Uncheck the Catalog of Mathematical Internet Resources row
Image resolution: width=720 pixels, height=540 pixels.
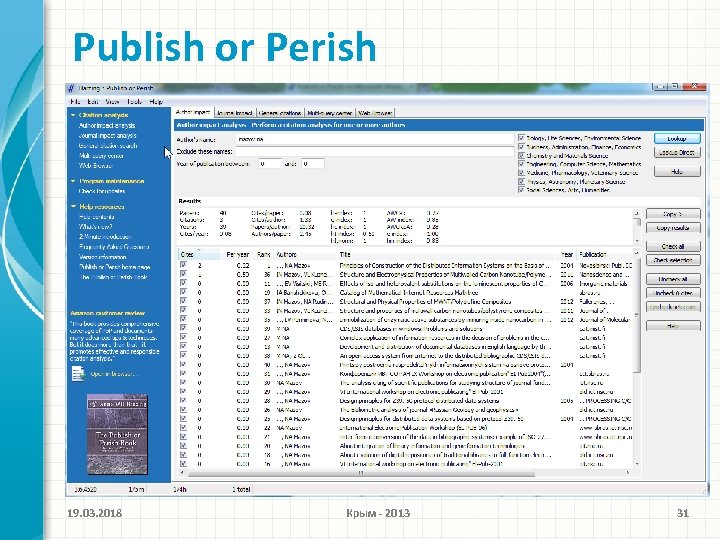coord(184,292)
